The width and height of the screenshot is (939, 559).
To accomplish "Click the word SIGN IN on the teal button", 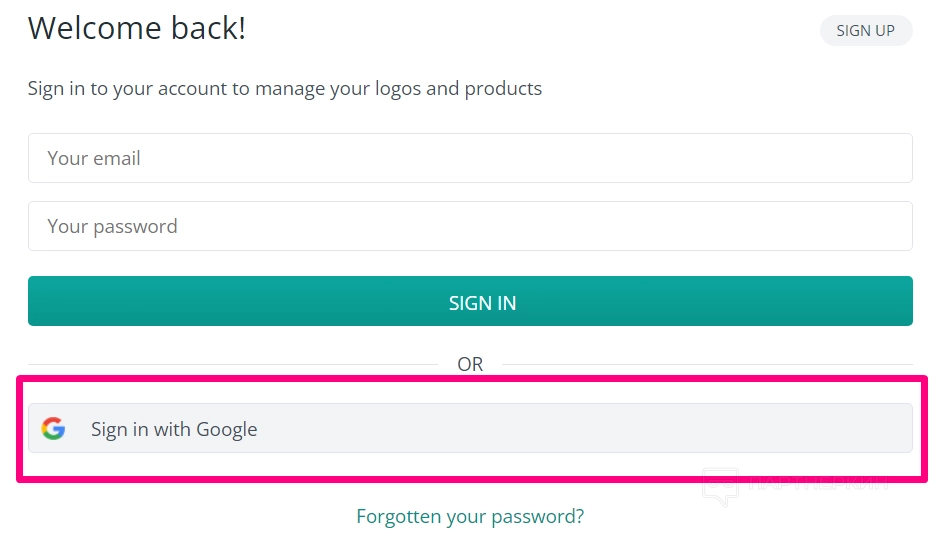I will coord(482,303).
